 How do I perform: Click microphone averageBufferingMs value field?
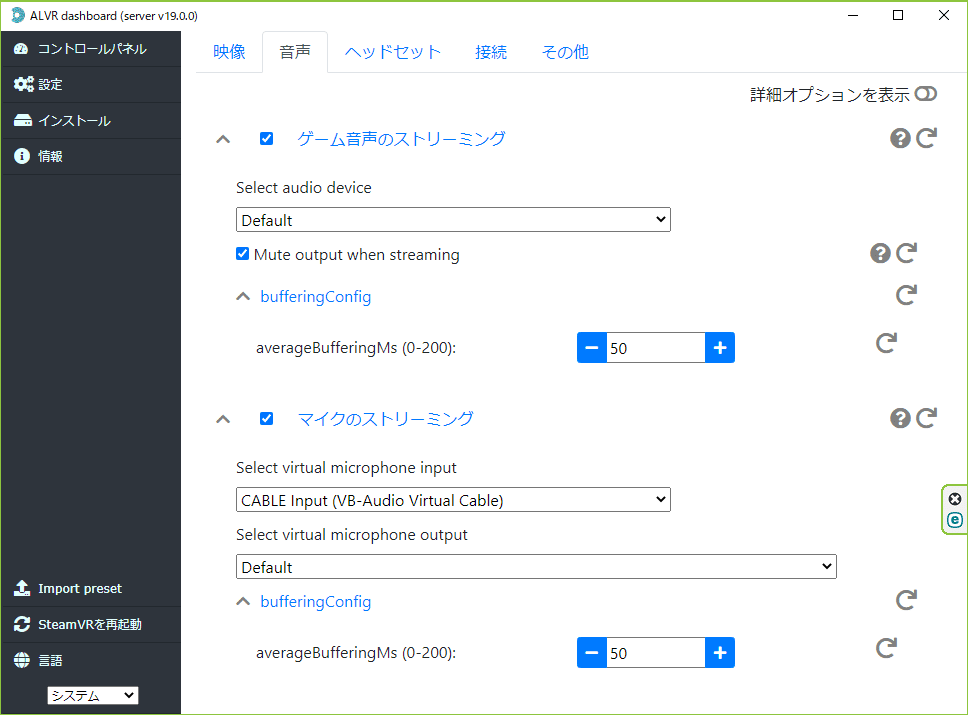pyautogui.click(x=656, y=653)
